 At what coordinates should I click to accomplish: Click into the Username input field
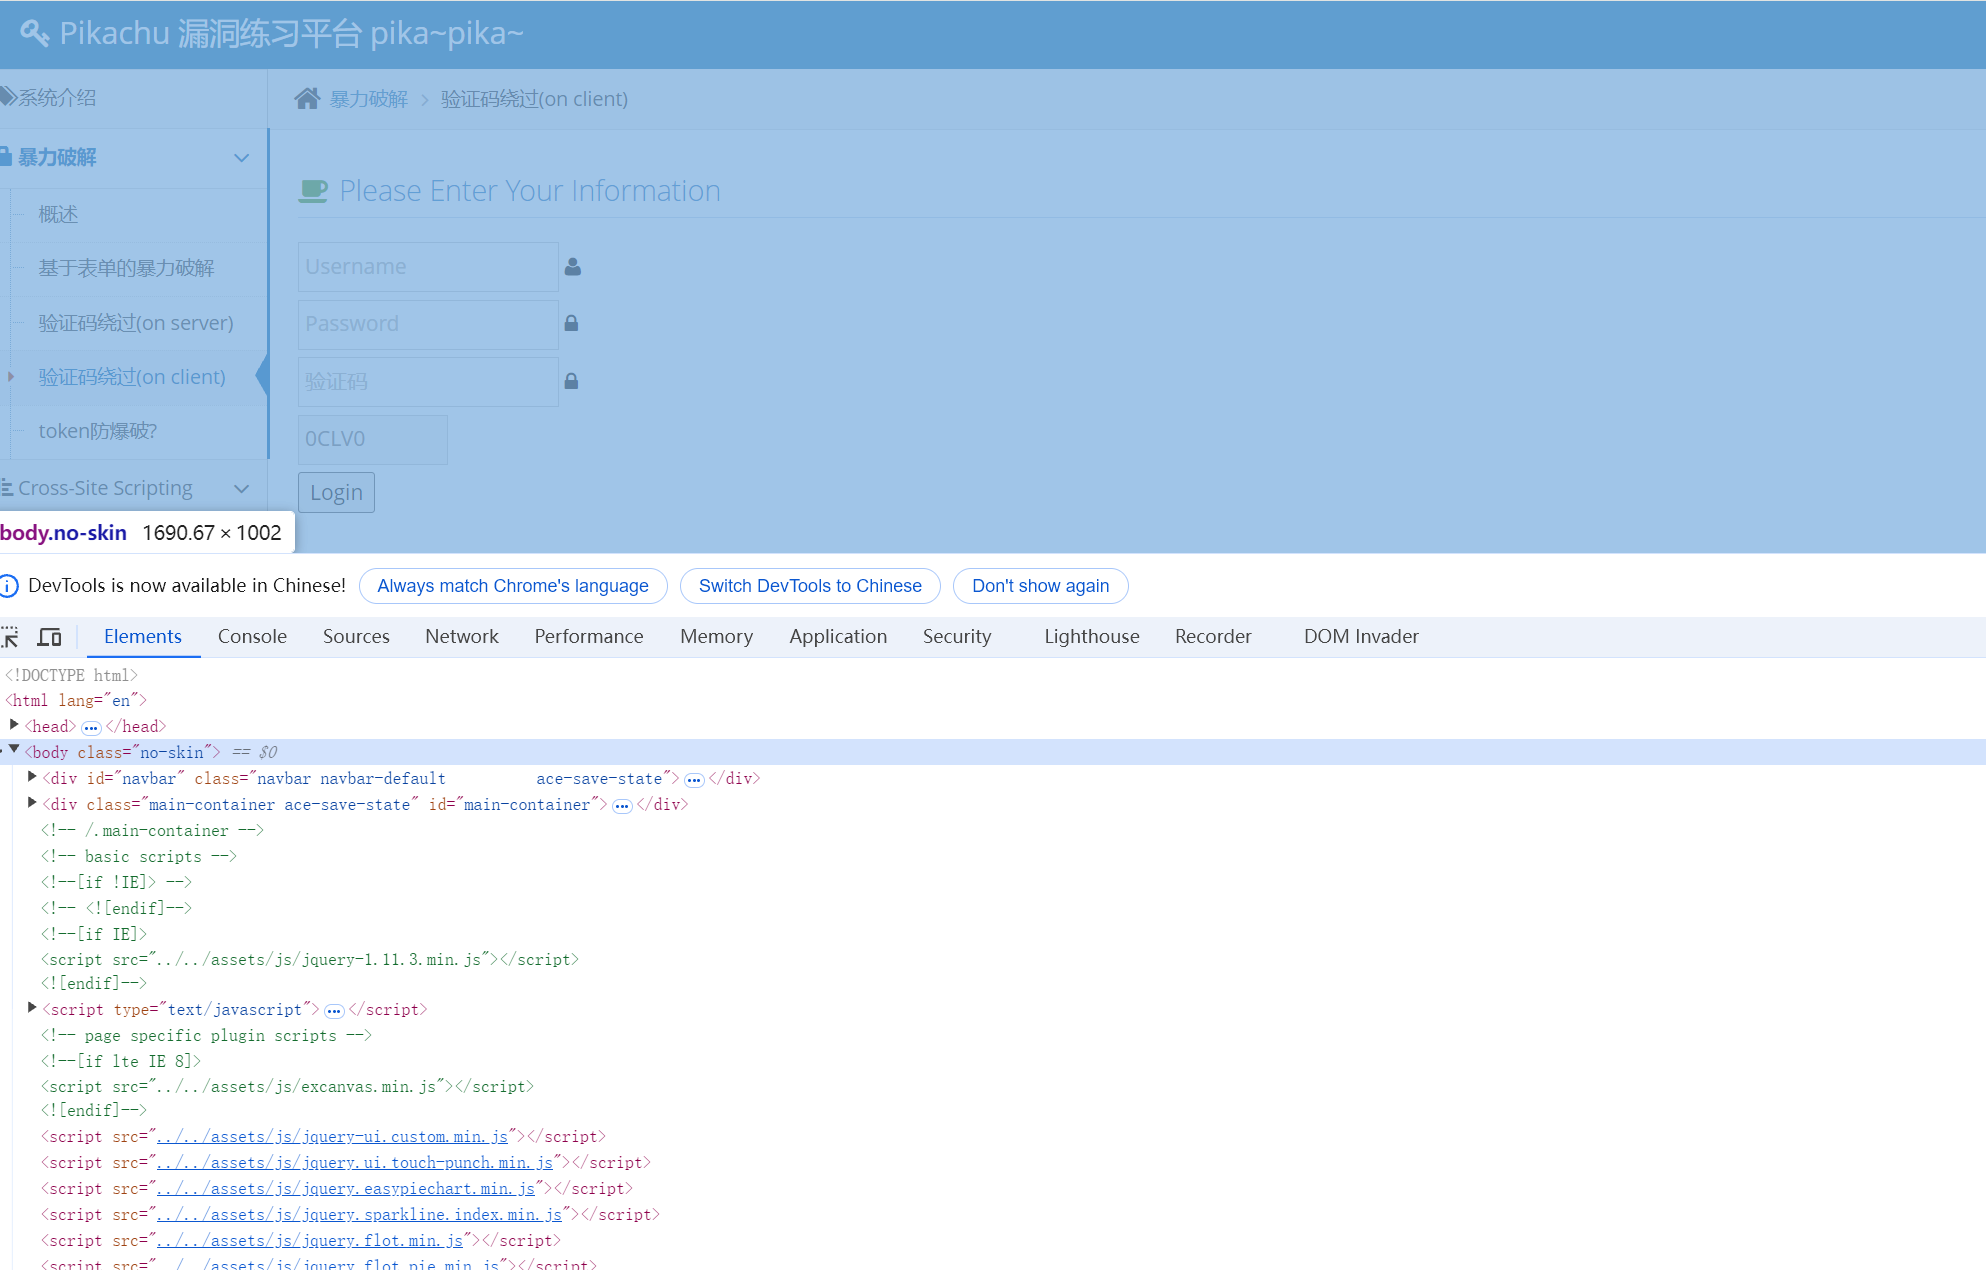click(x=428, y=267)
